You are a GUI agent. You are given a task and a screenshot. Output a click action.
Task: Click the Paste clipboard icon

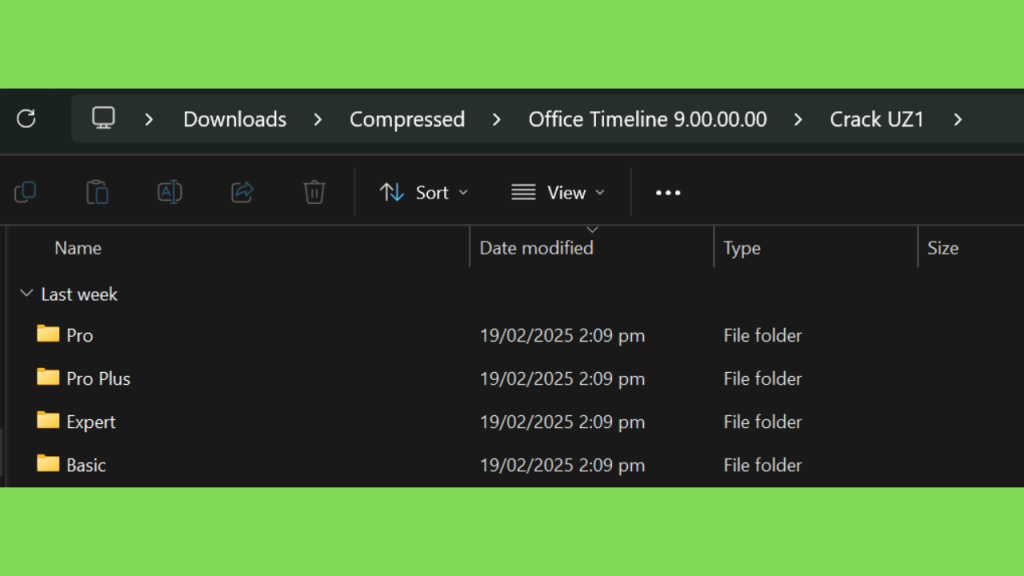click(x=97, y=192)
